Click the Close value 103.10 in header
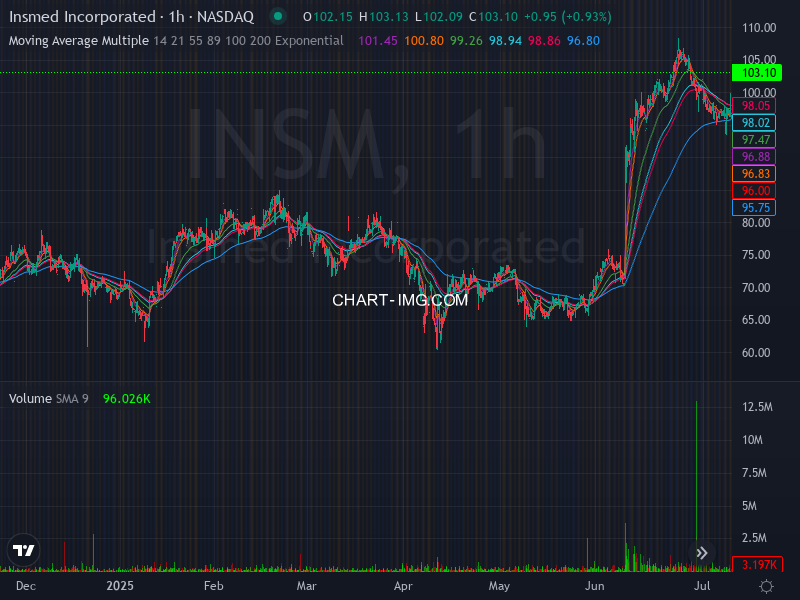This screenshot has width=800, height=600. [x=498, y=17]
